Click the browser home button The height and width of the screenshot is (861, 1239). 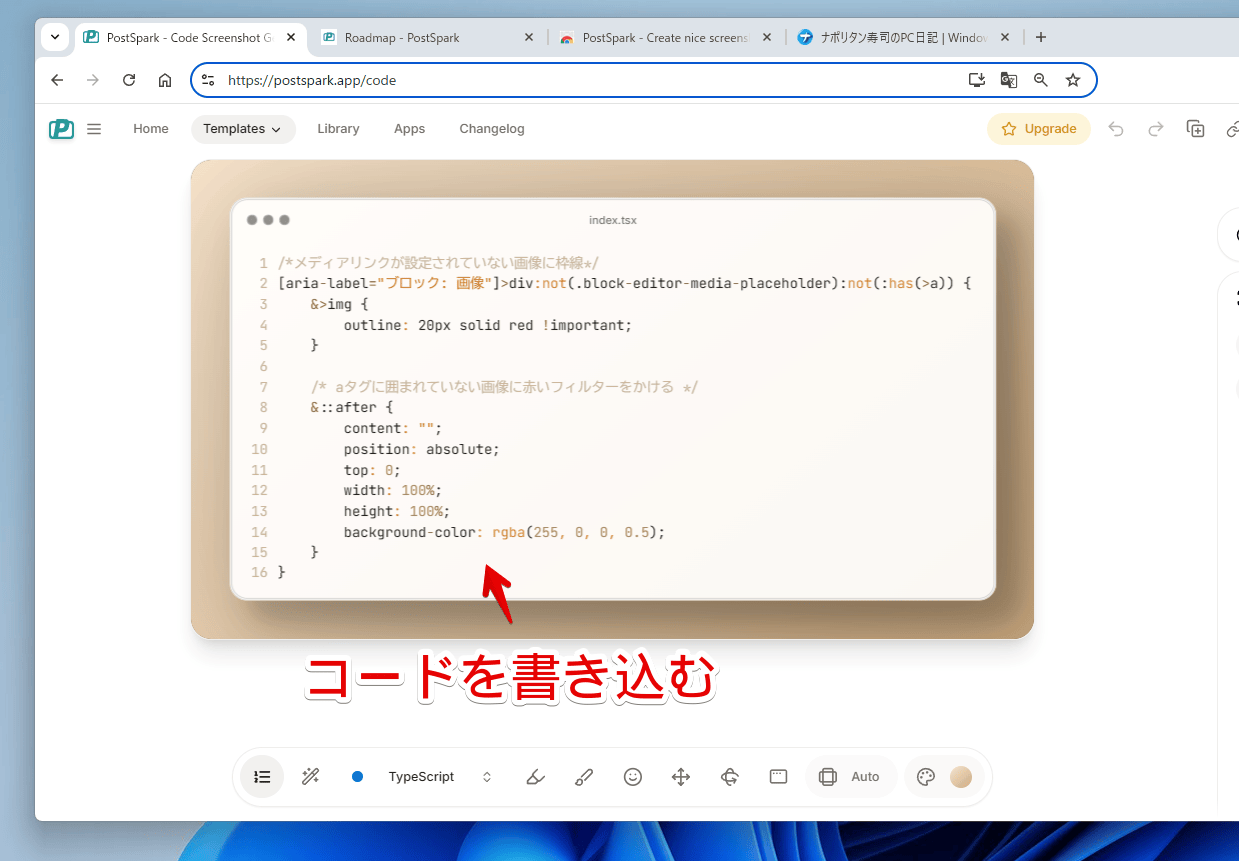(165, 80)
